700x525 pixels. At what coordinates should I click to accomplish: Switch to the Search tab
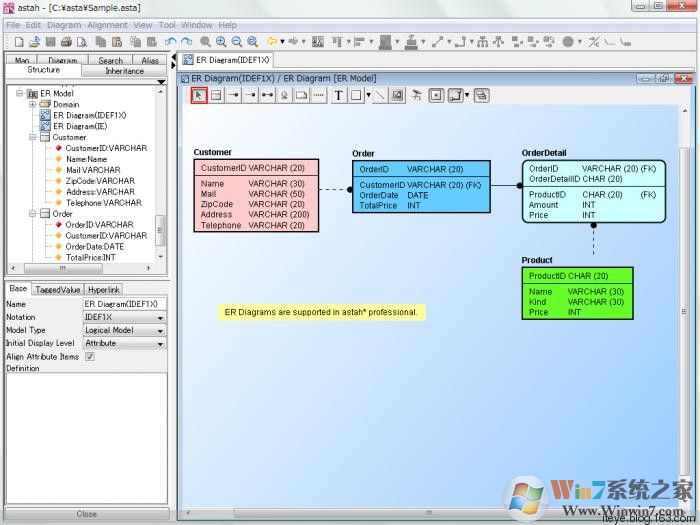(x=110, y=60)
